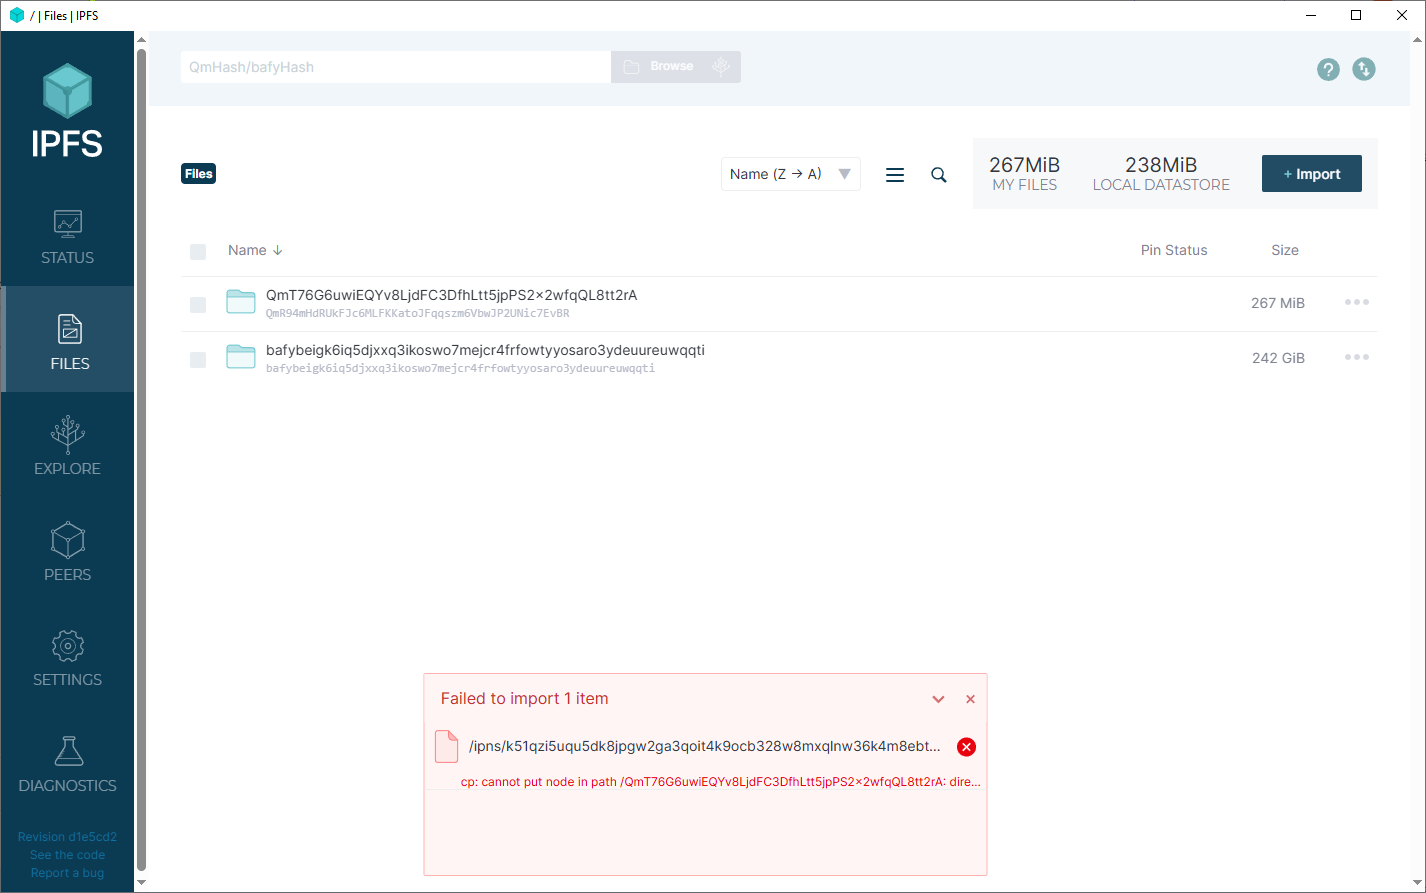Open the Explore page
The image size is (1426, 893).
(x=67, y=445)
